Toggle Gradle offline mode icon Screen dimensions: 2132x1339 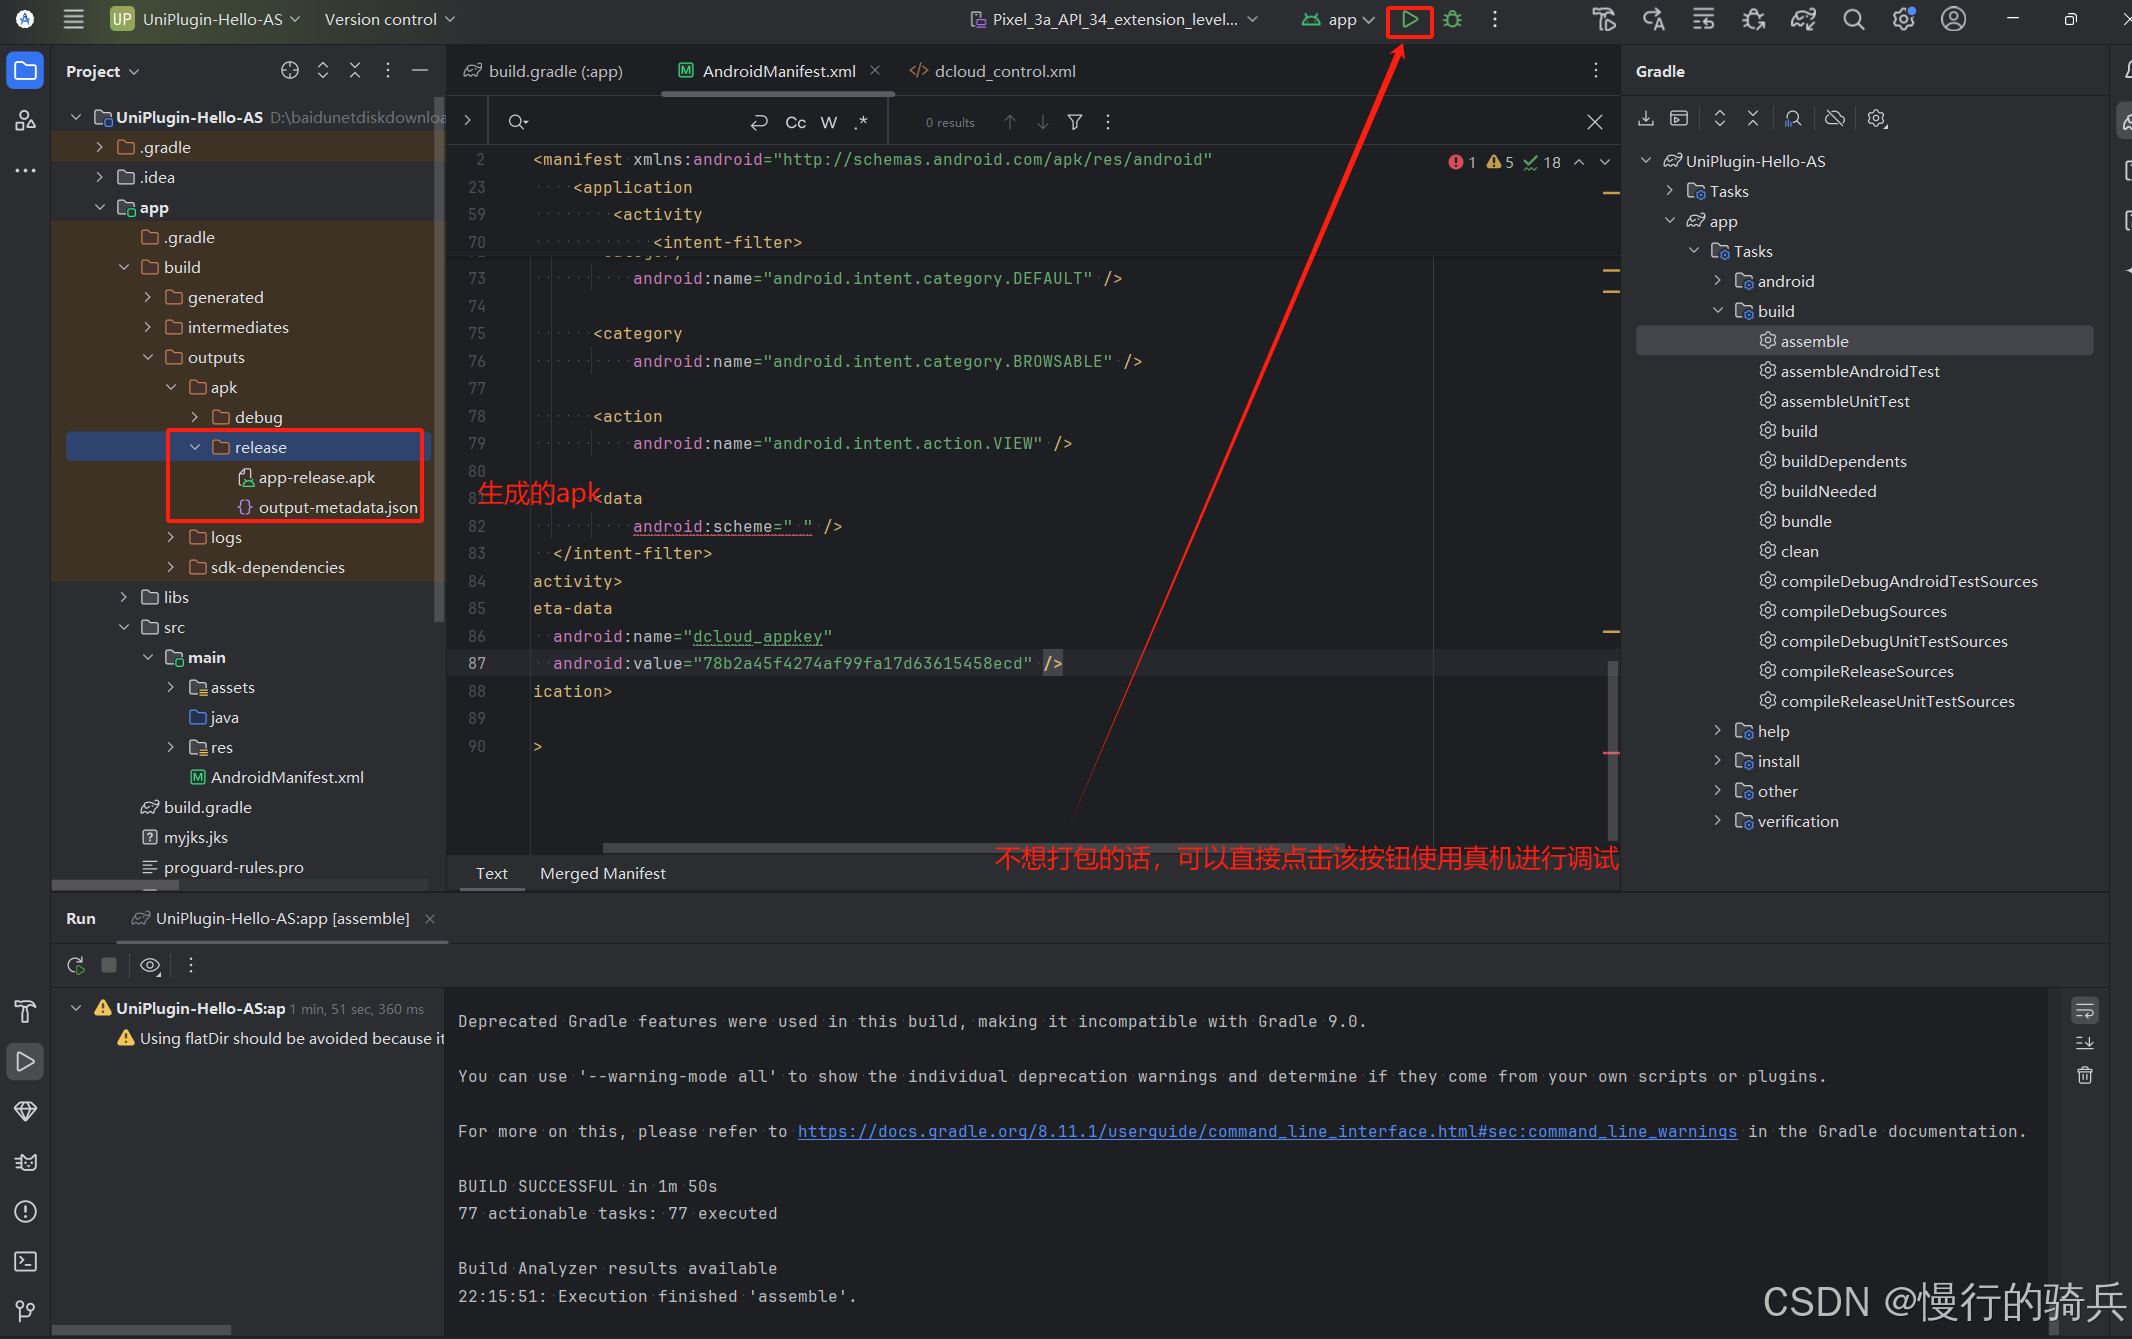pyautogui.click(x=1835, y=119)
